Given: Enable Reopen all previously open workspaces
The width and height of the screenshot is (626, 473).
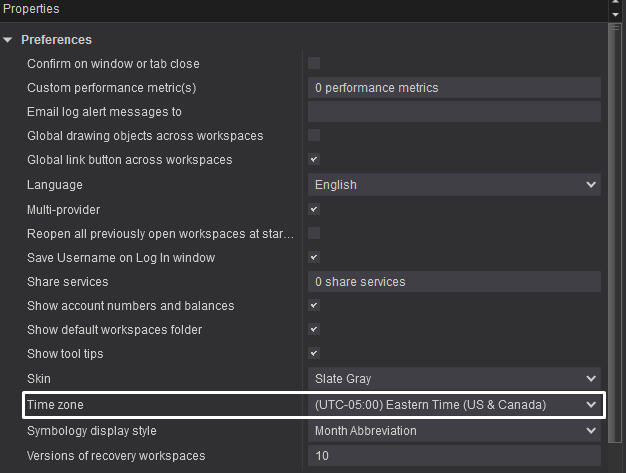Looking at the screenshot, I should click(x=314, y=233).
